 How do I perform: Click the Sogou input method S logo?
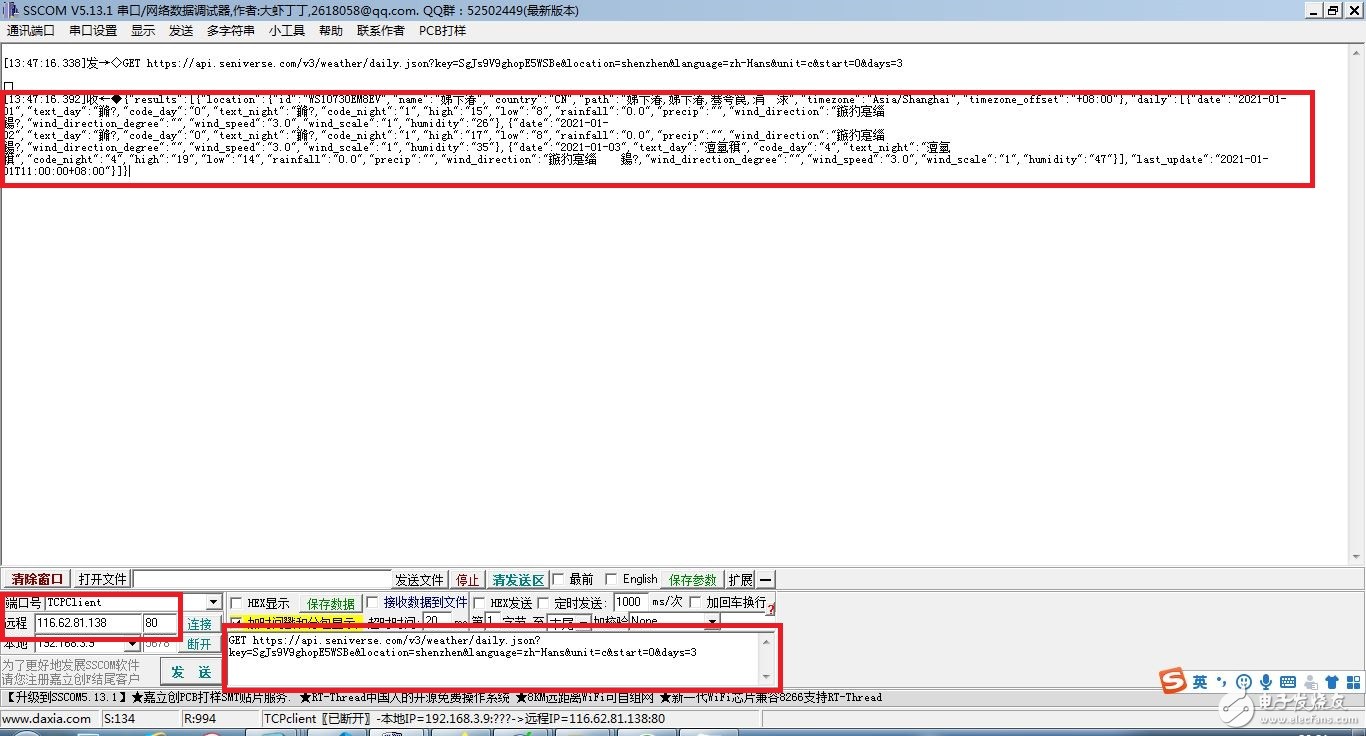coord(1174,681)
